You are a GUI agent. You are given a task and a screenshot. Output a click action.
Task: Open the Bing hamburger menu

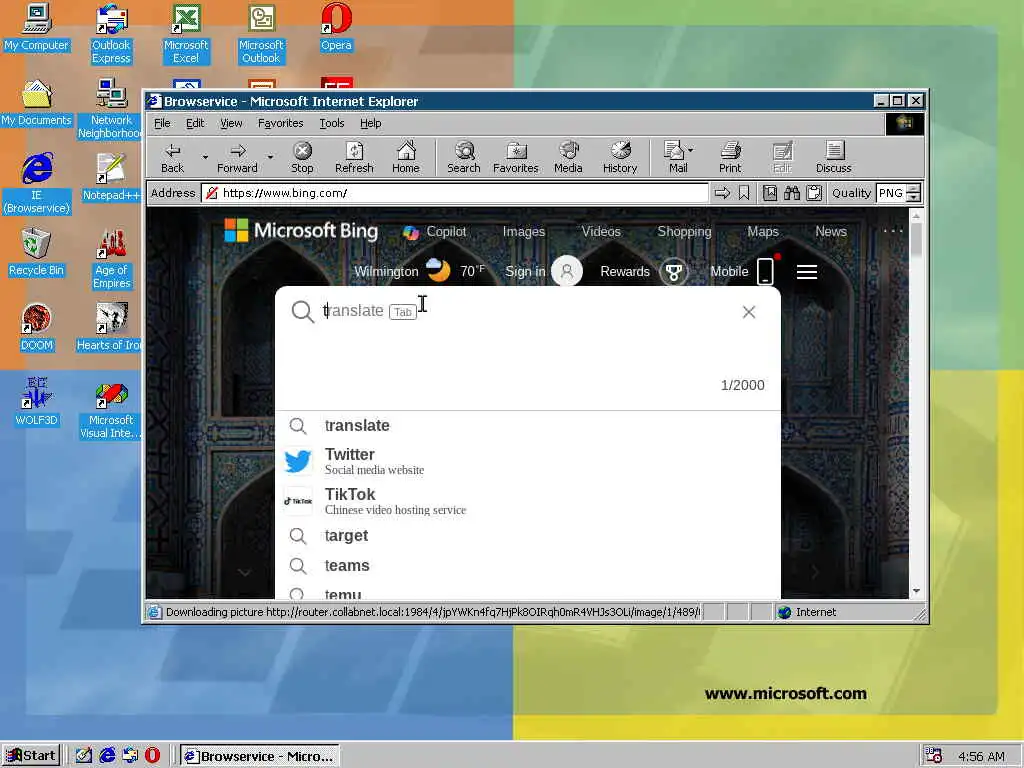(807, 272)
